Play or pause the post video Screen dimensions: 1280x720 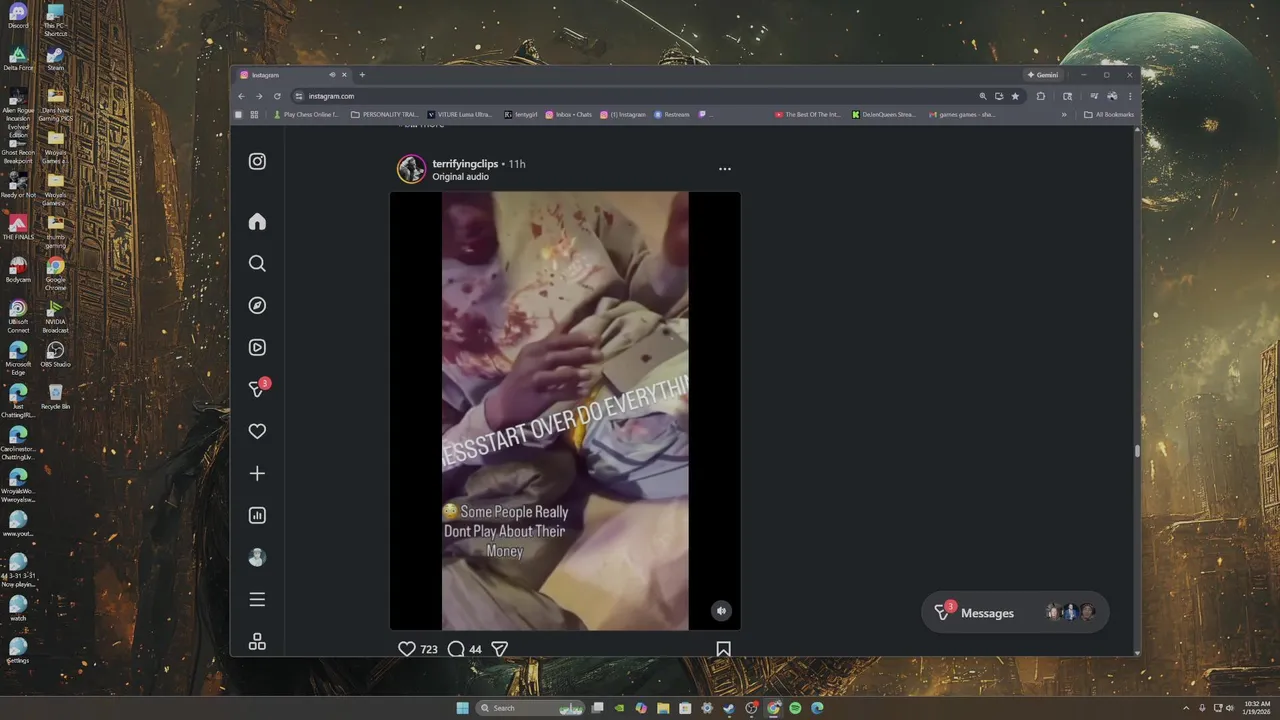coord(565,411)
